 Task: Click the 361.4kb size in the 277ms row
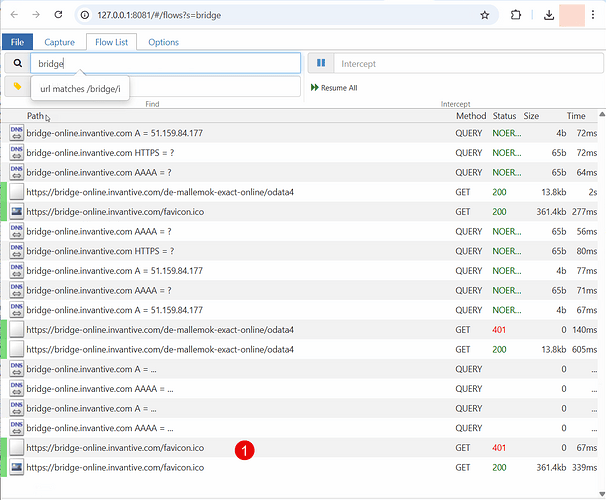tap(551, 212)
